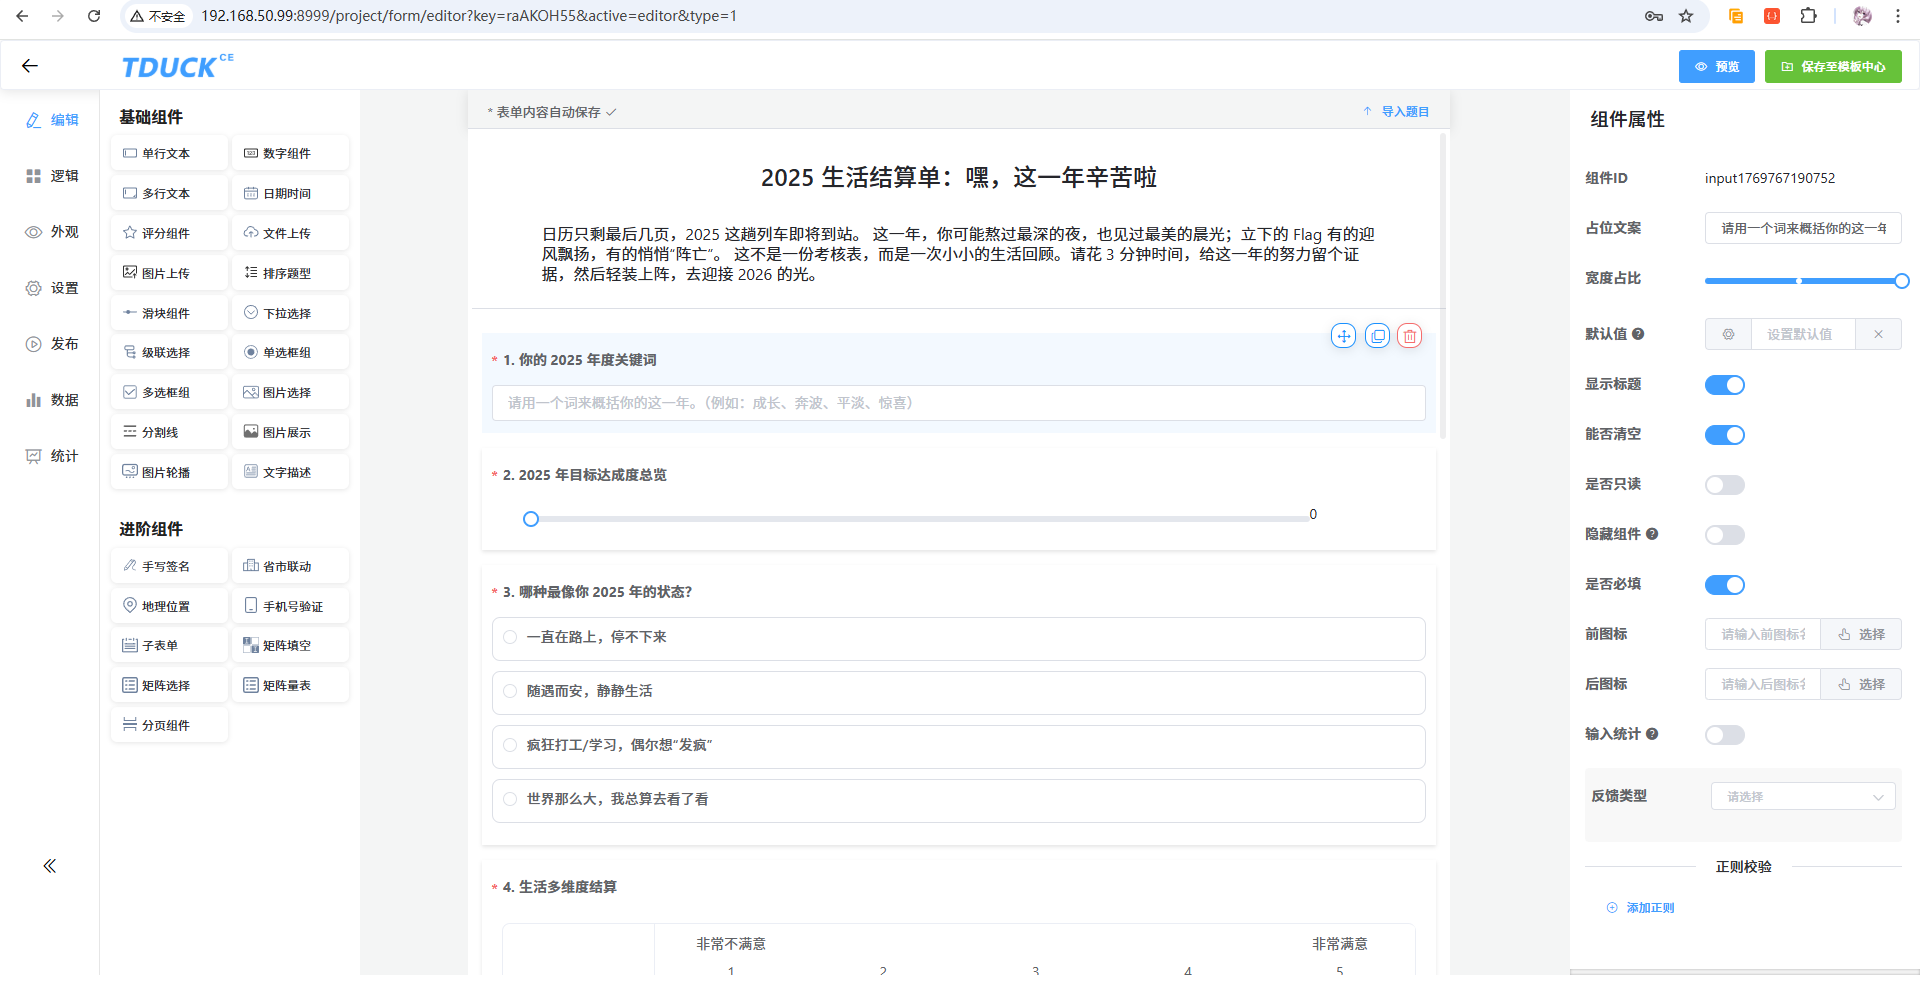Toggle the 显示标题 switch off
The height and width of the screenshot is (985, 1920).
click(1724, 385)
